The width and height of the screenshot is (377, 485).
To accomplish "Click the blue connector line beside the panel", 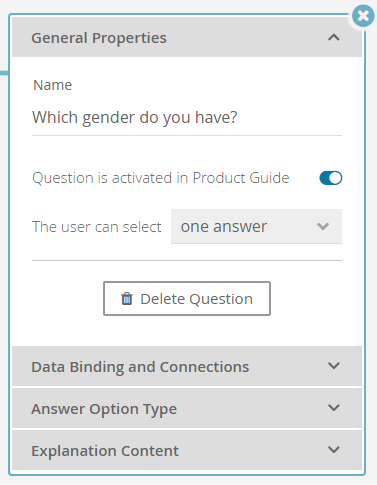I will (4, 73).
